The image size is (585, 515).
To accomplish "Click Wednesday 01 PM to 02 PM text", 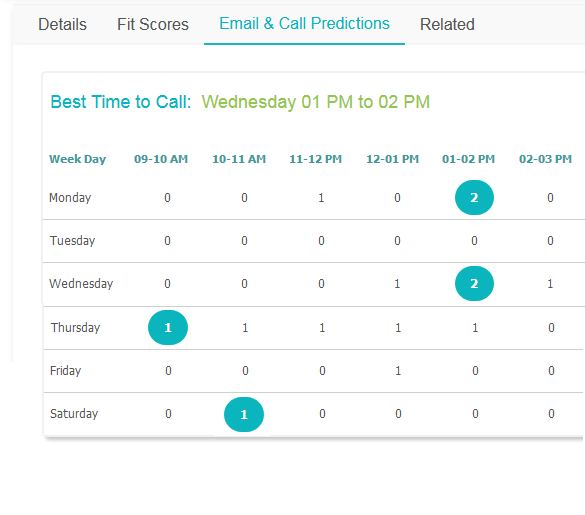I will click(x=316, y=102).
